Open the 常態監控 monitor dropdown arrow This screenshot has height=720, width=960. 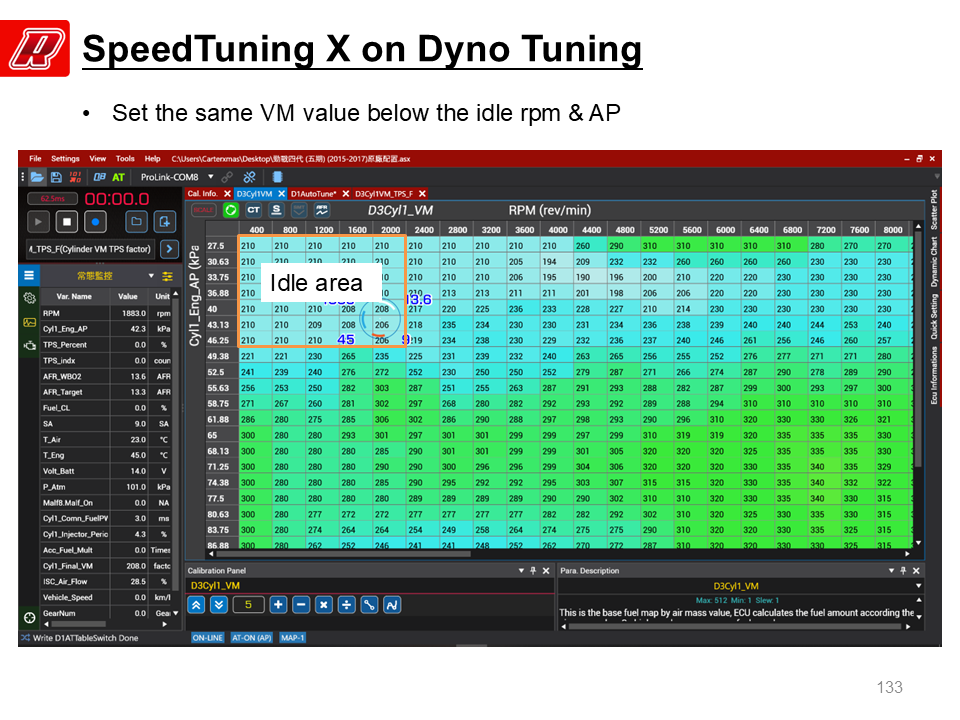pyautogui.click(x=151, y=276)
